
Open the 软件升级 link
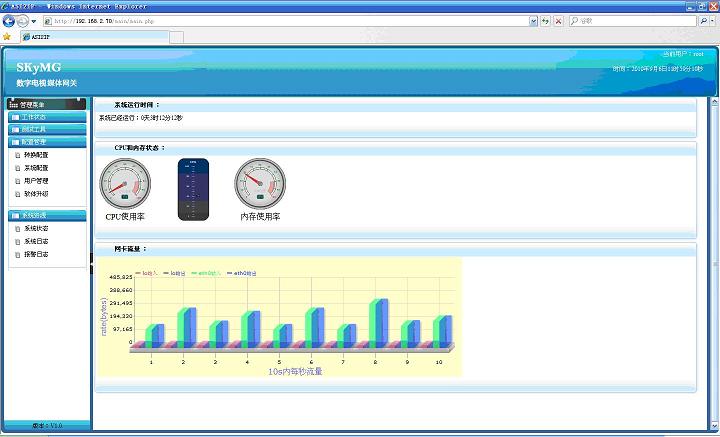[36, 194]
